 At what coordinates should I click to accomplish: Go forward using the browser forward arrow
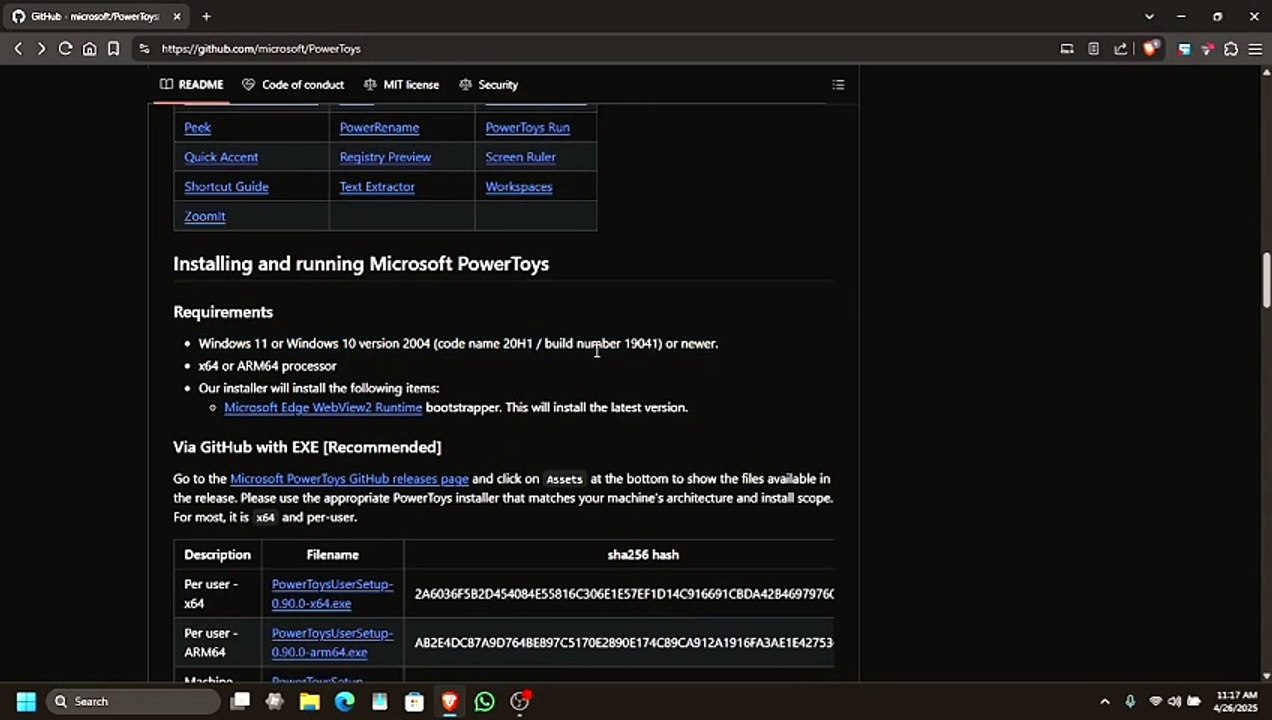[41, 48]
